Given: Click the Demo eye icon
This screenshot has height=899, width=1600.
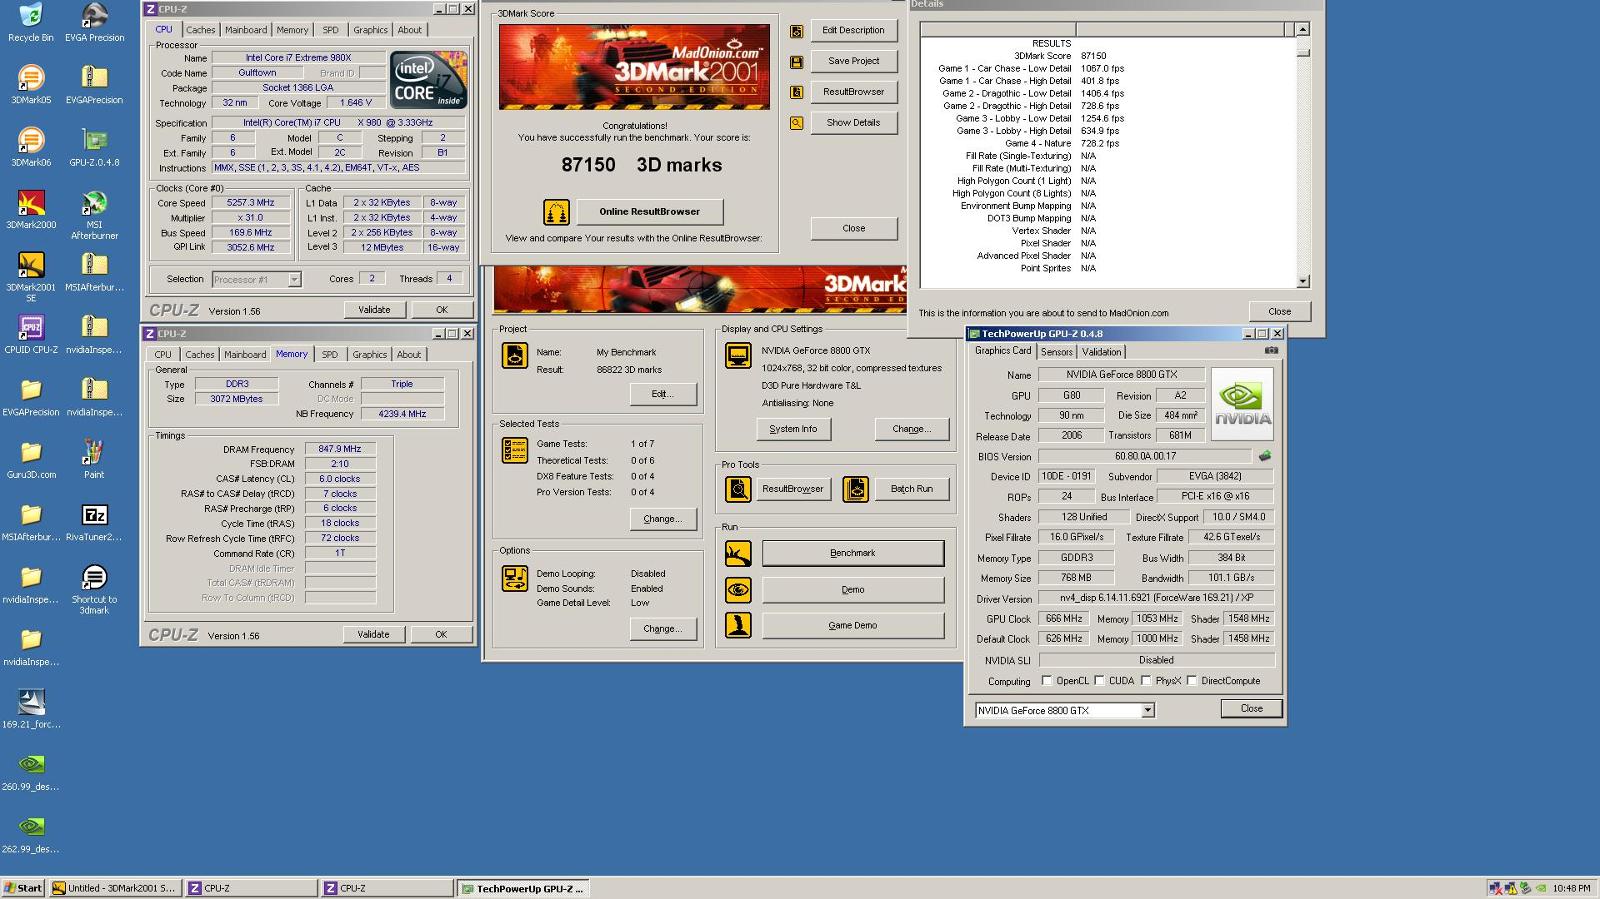Looking at the screenshot, I should (x=738, y=590).
